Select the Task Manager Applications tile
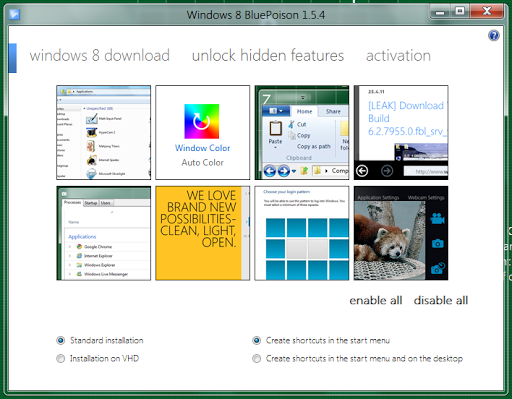The height and width of the screenshot is (399, 512). click(104, 233)
